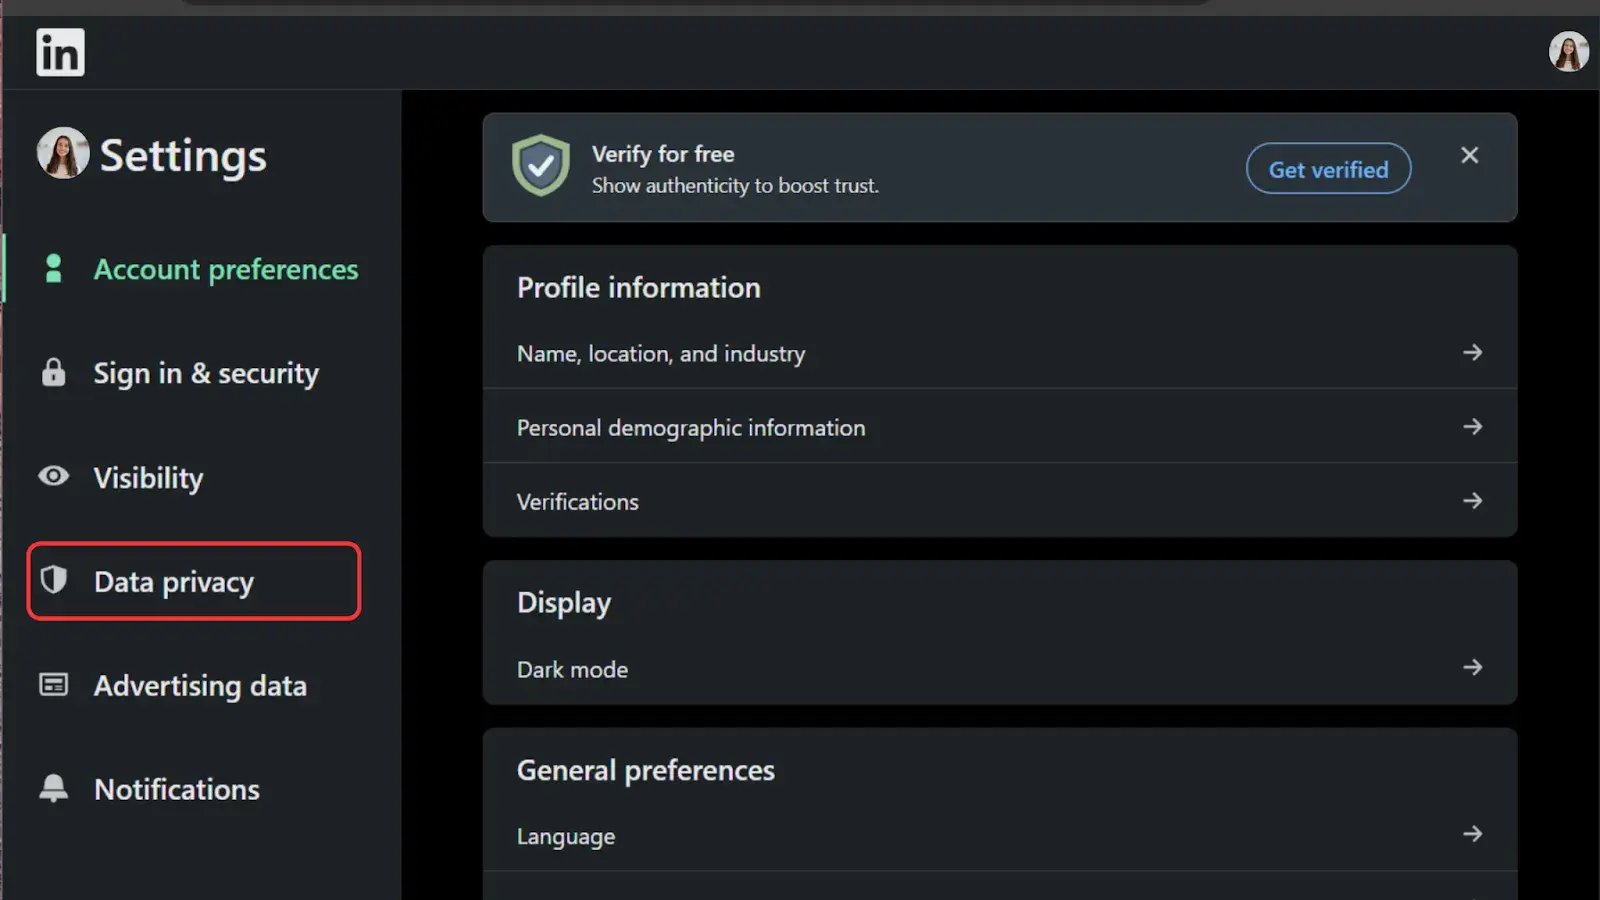
Task: Click the LinkedIn logo icon
Action: 60,52
